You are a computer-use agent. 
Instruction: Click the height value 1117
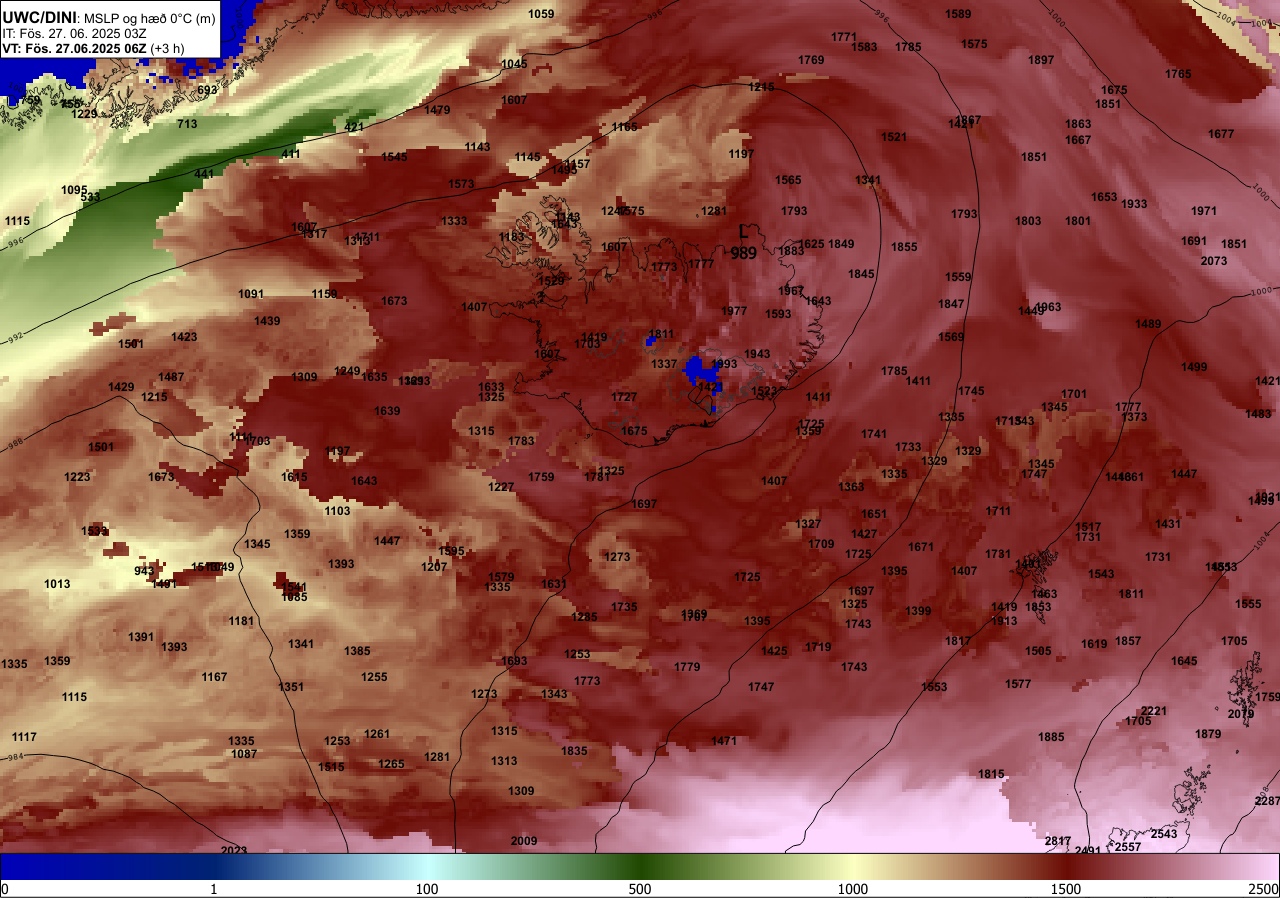click(x=24, y=737)
